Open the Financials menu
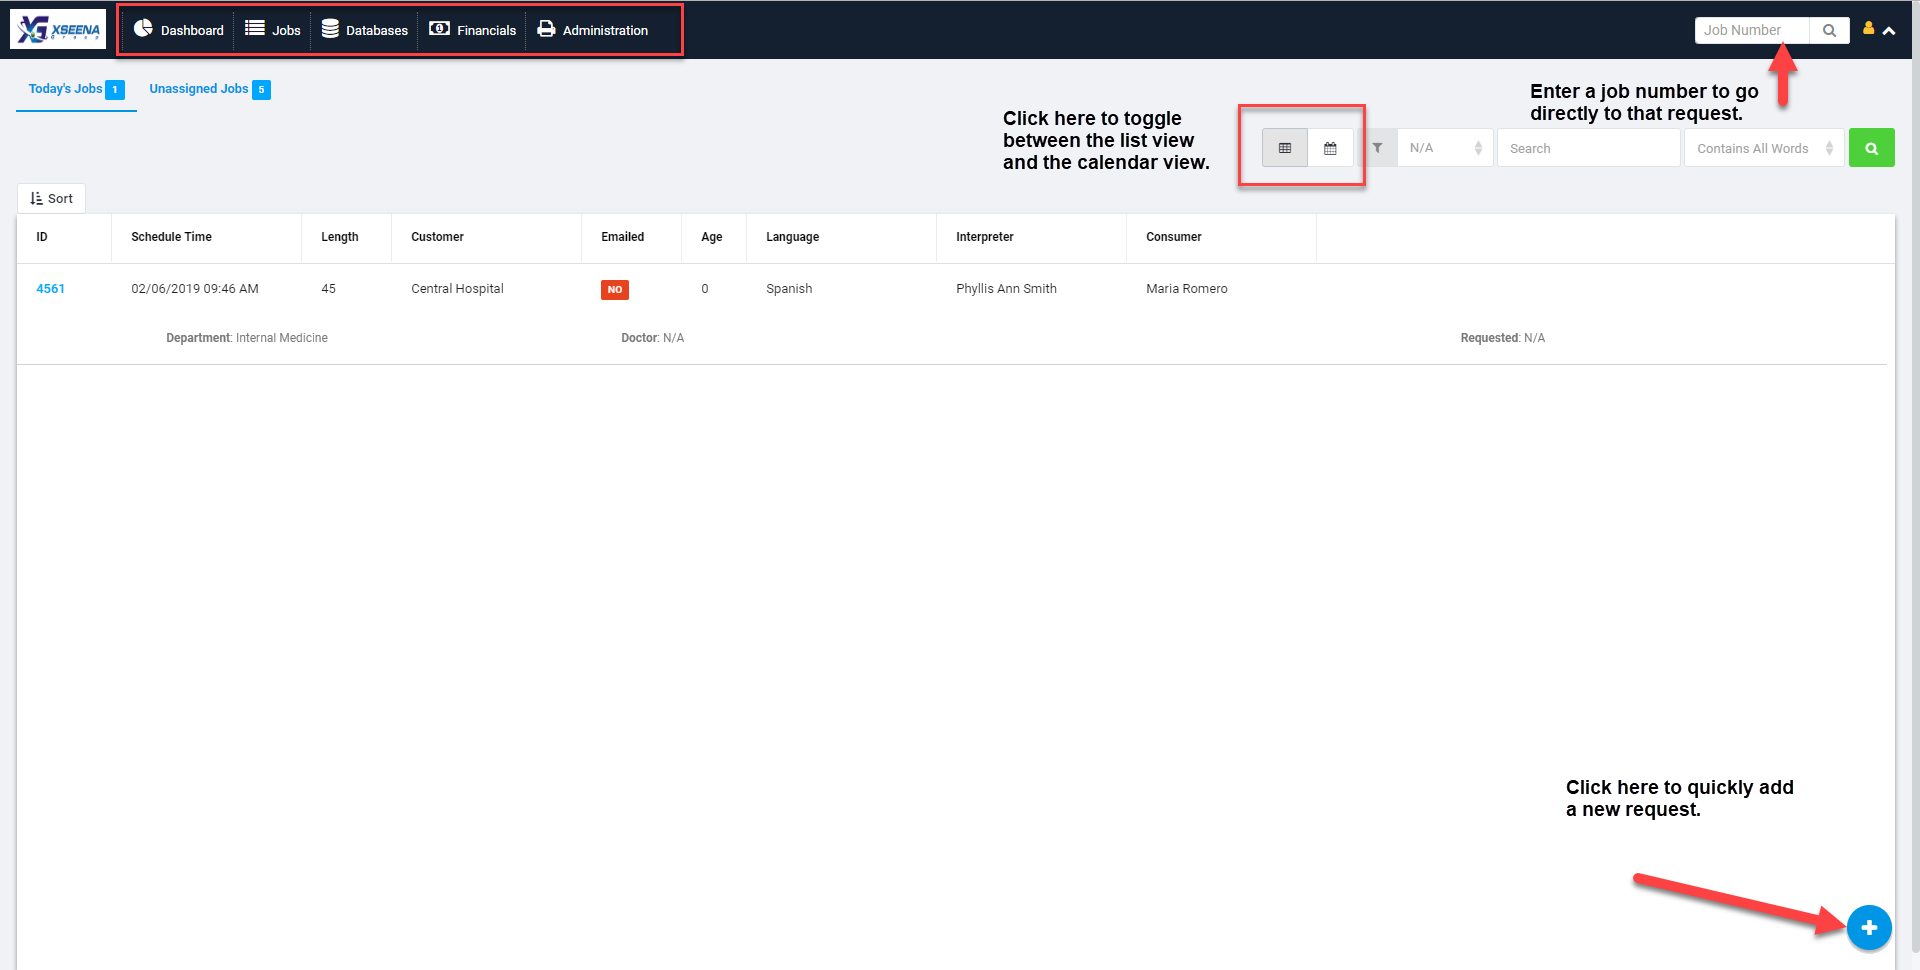Image resolution: width=1920 pixels, height=970 pixels. [x=473, y=30]
